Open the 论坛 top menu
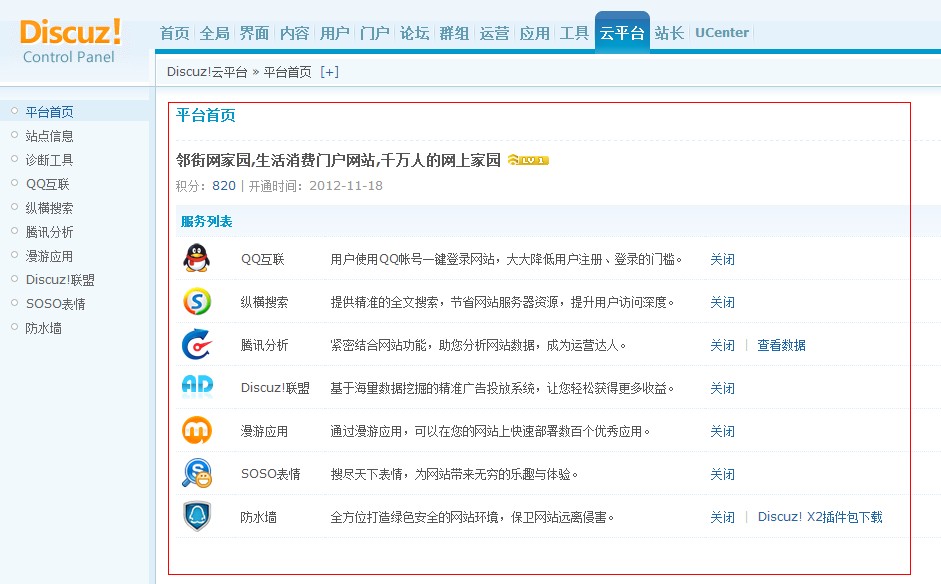The width and height of the screenshot is (941, 584). point(415,33)
